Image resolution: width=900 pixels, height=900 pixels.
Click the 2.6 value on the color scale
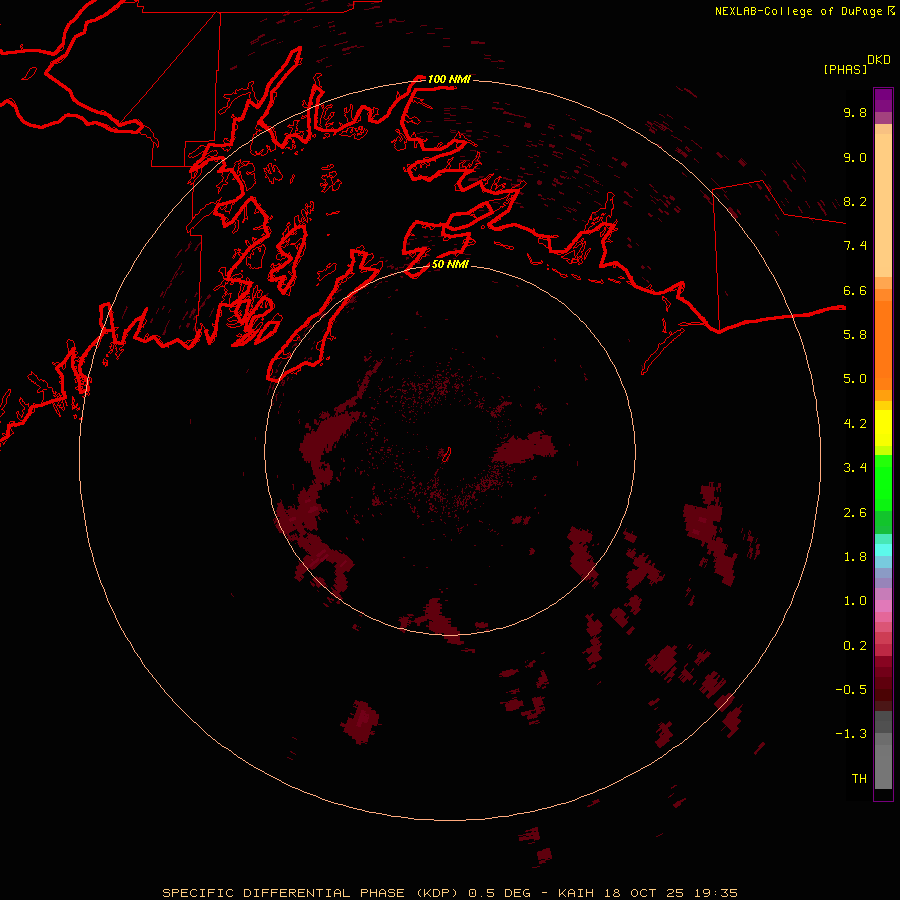click(x=855, y=513)
